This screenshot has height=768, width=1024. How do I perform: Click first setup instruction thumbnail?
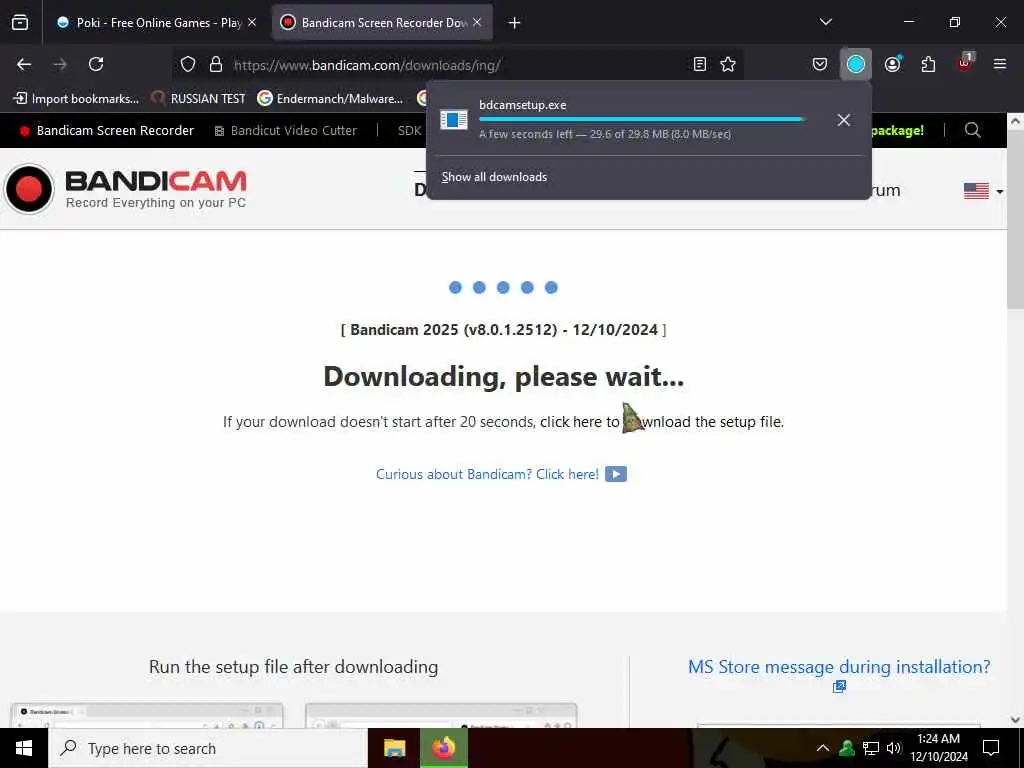(x=147, y=715)
